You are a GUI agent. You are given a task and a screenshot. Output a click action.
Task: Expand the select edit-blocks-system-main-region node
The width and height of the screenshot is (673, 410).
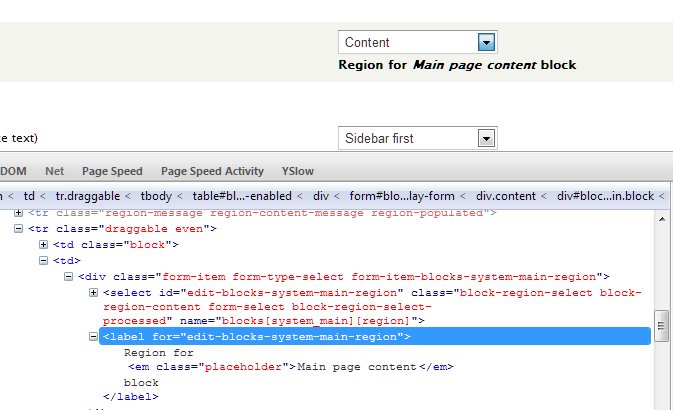tap(93, 293)
